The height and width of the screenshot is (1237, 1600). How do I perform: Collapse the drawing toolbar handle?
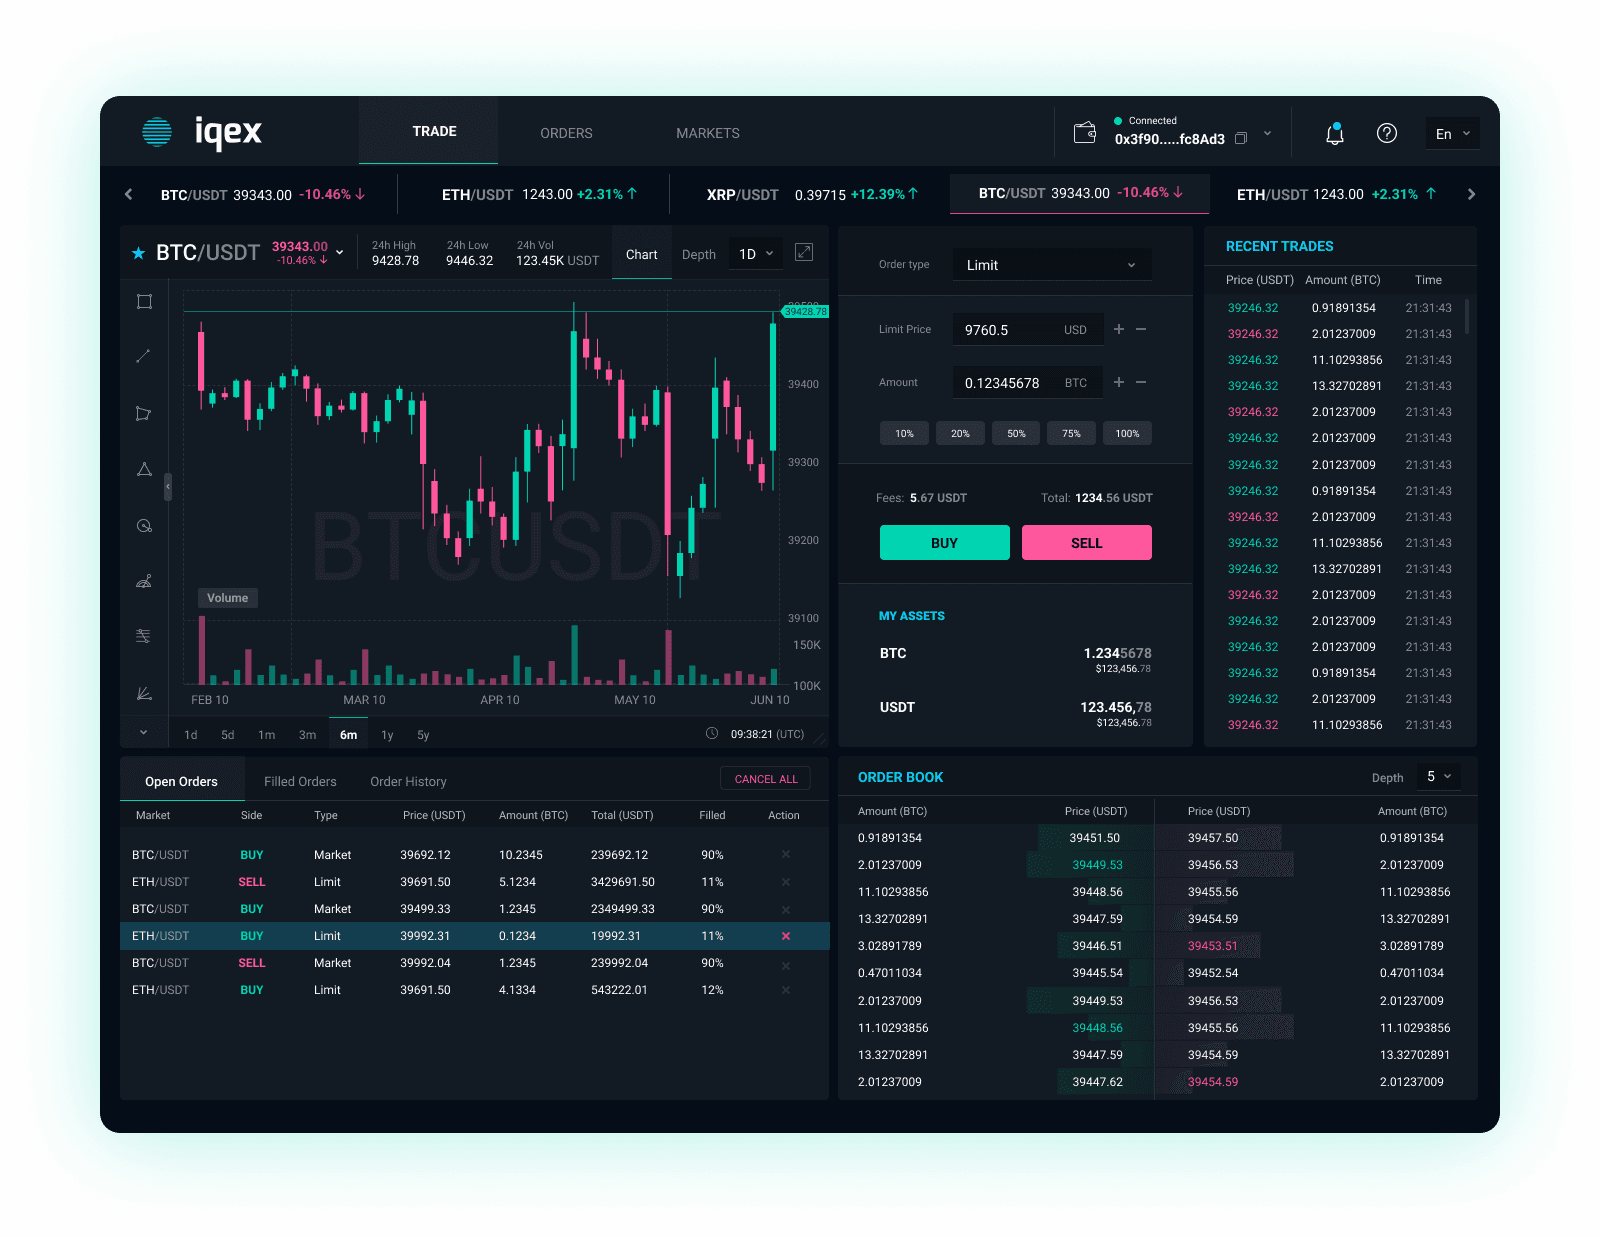168,487
